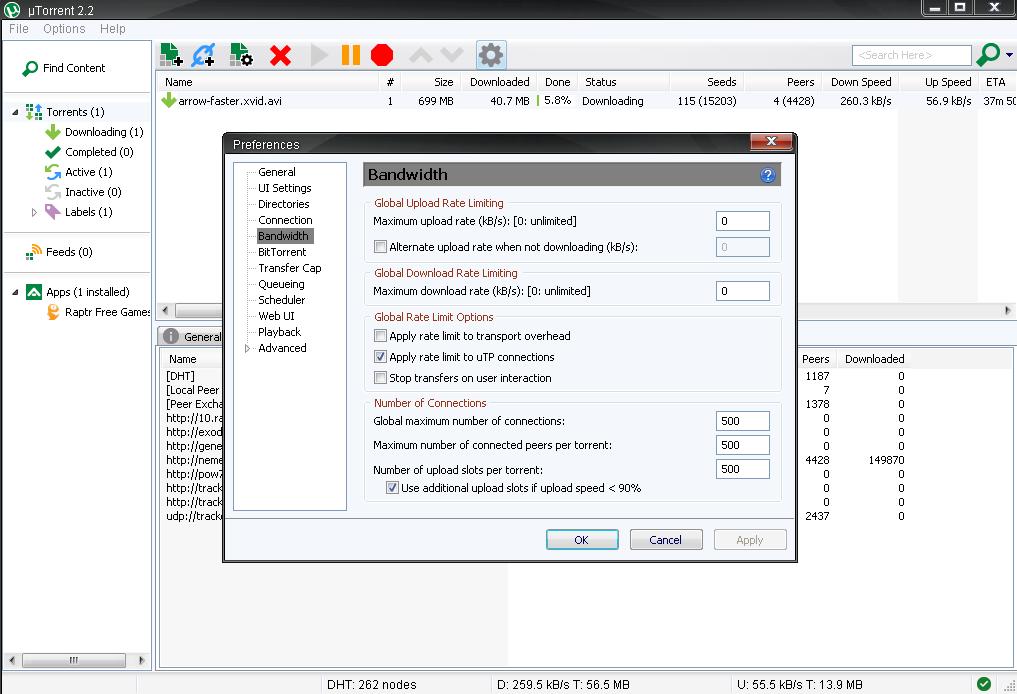1017x694 pixels.
Task: Select BitTorrent preferences category
Action: [282, 252]
